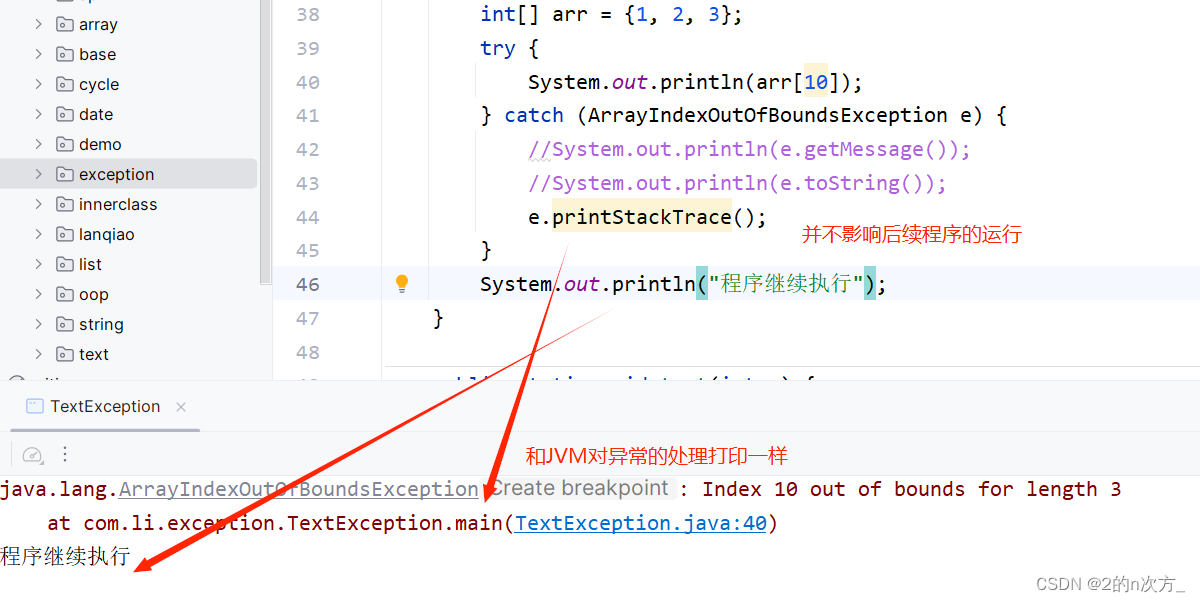This screenshot has height=602, width=1200.
Task: Select the innerclass package name
Action: 118,204
